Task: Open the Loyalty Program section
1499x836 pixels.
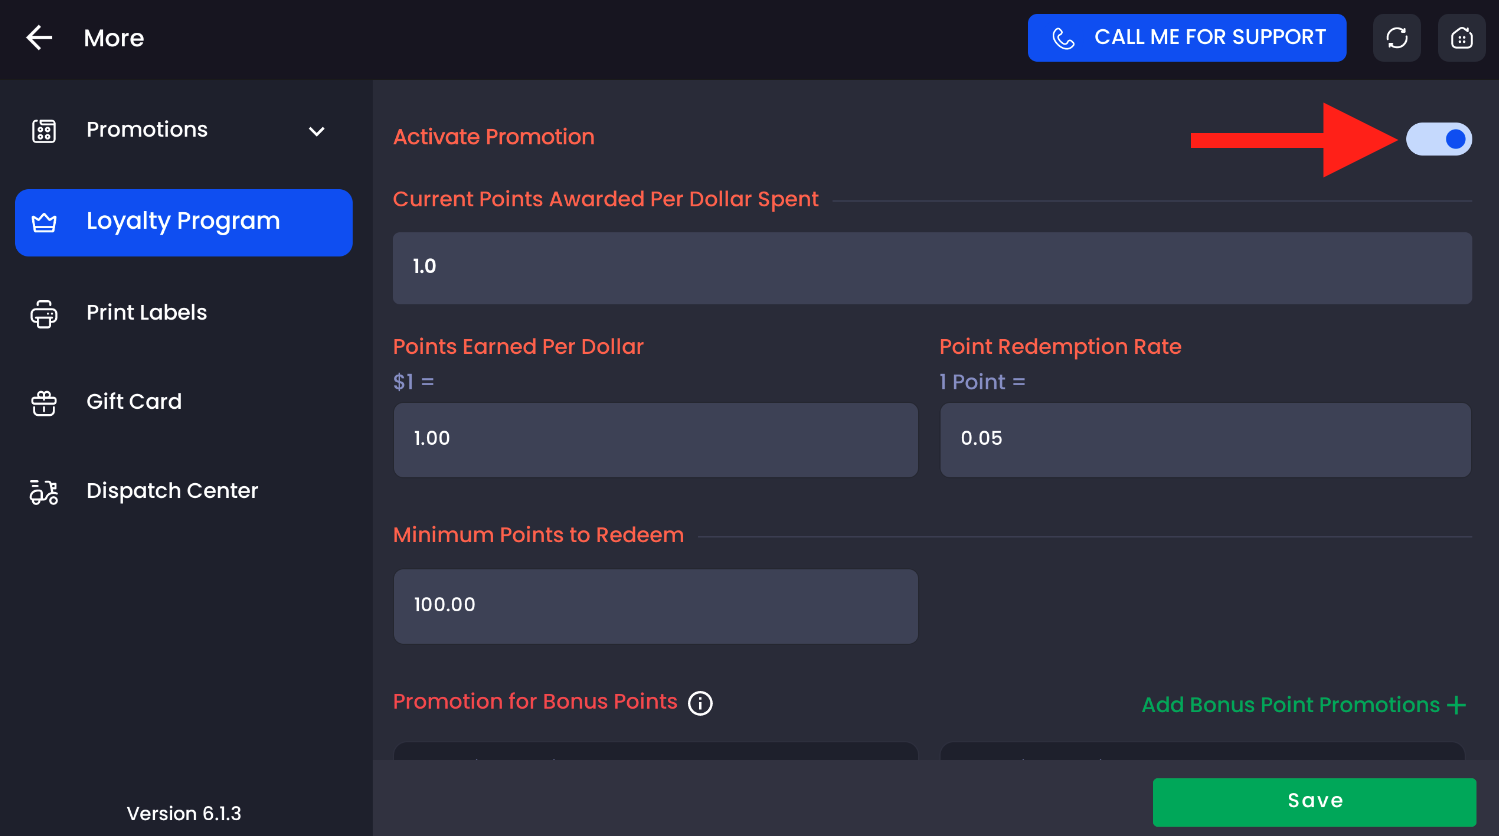Action: pyautogui.click(x=183, y=222)
